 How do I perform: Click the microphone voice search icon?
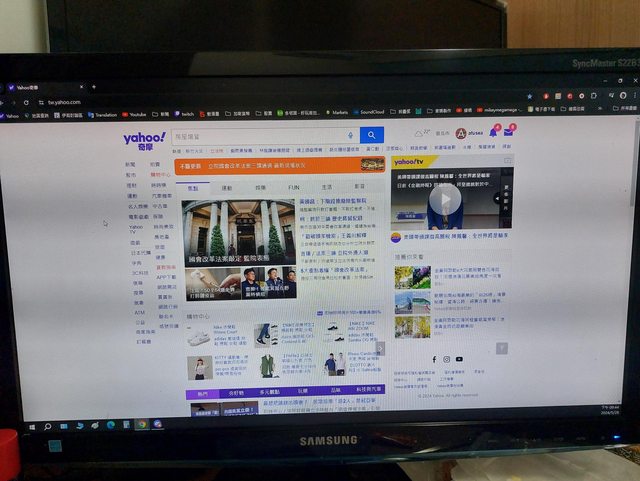350,135
